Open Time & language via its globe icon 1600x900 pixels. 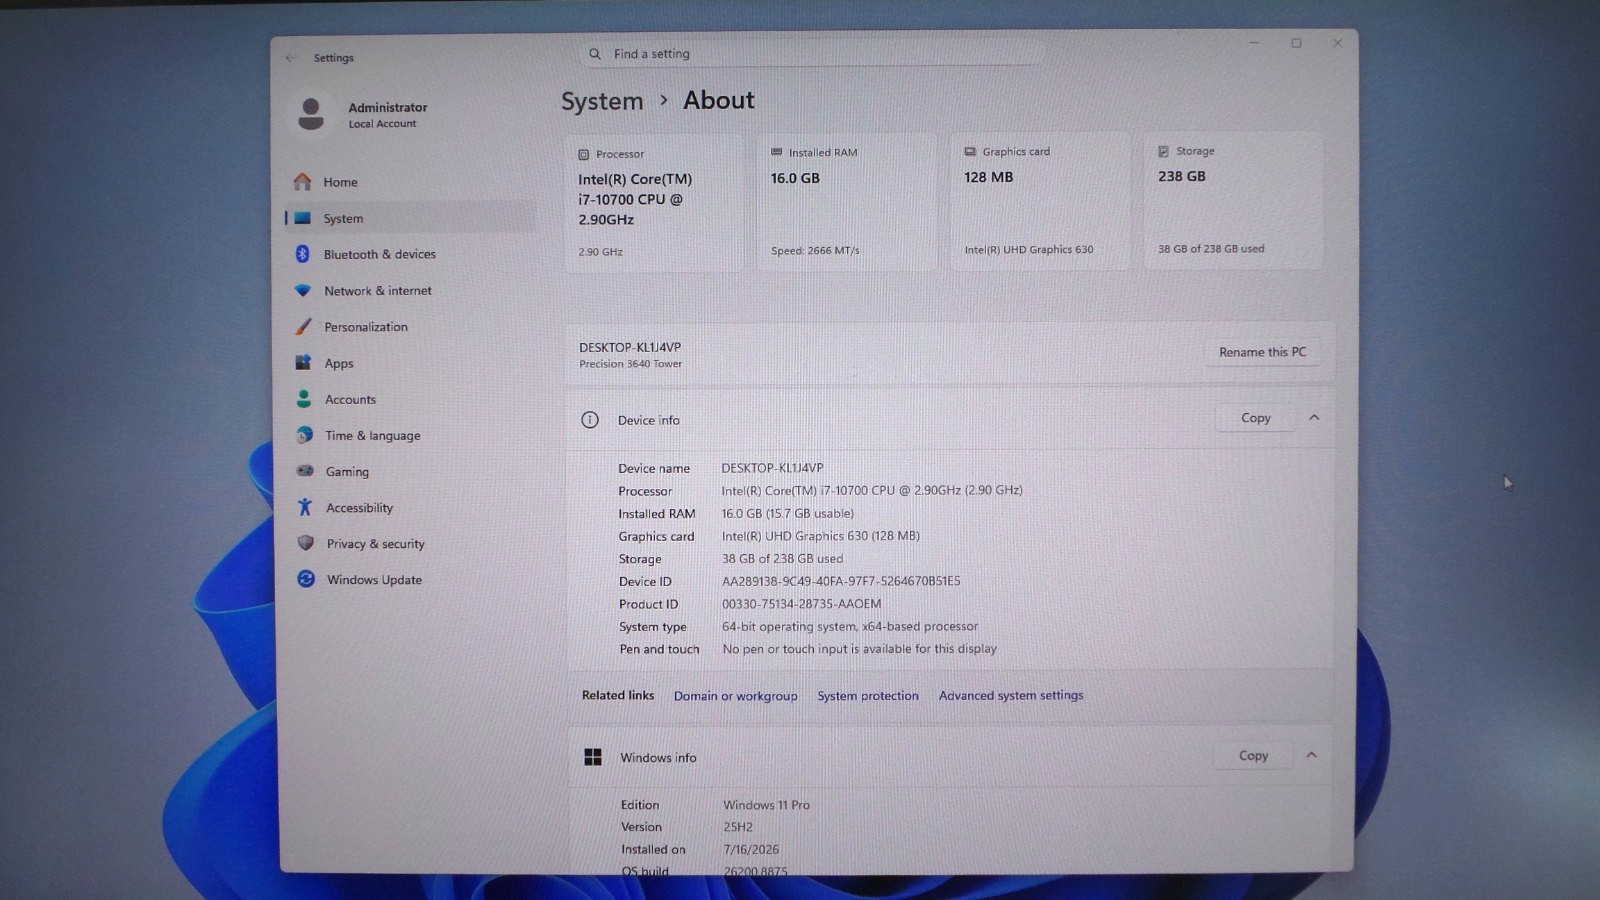(x=305, y=435)
